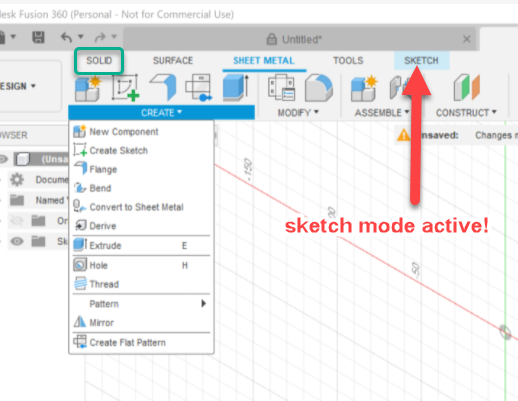Click Create Flat Pattern toolbar icon
Viewport: 518px width, 401px height.
tap(199, 87)
